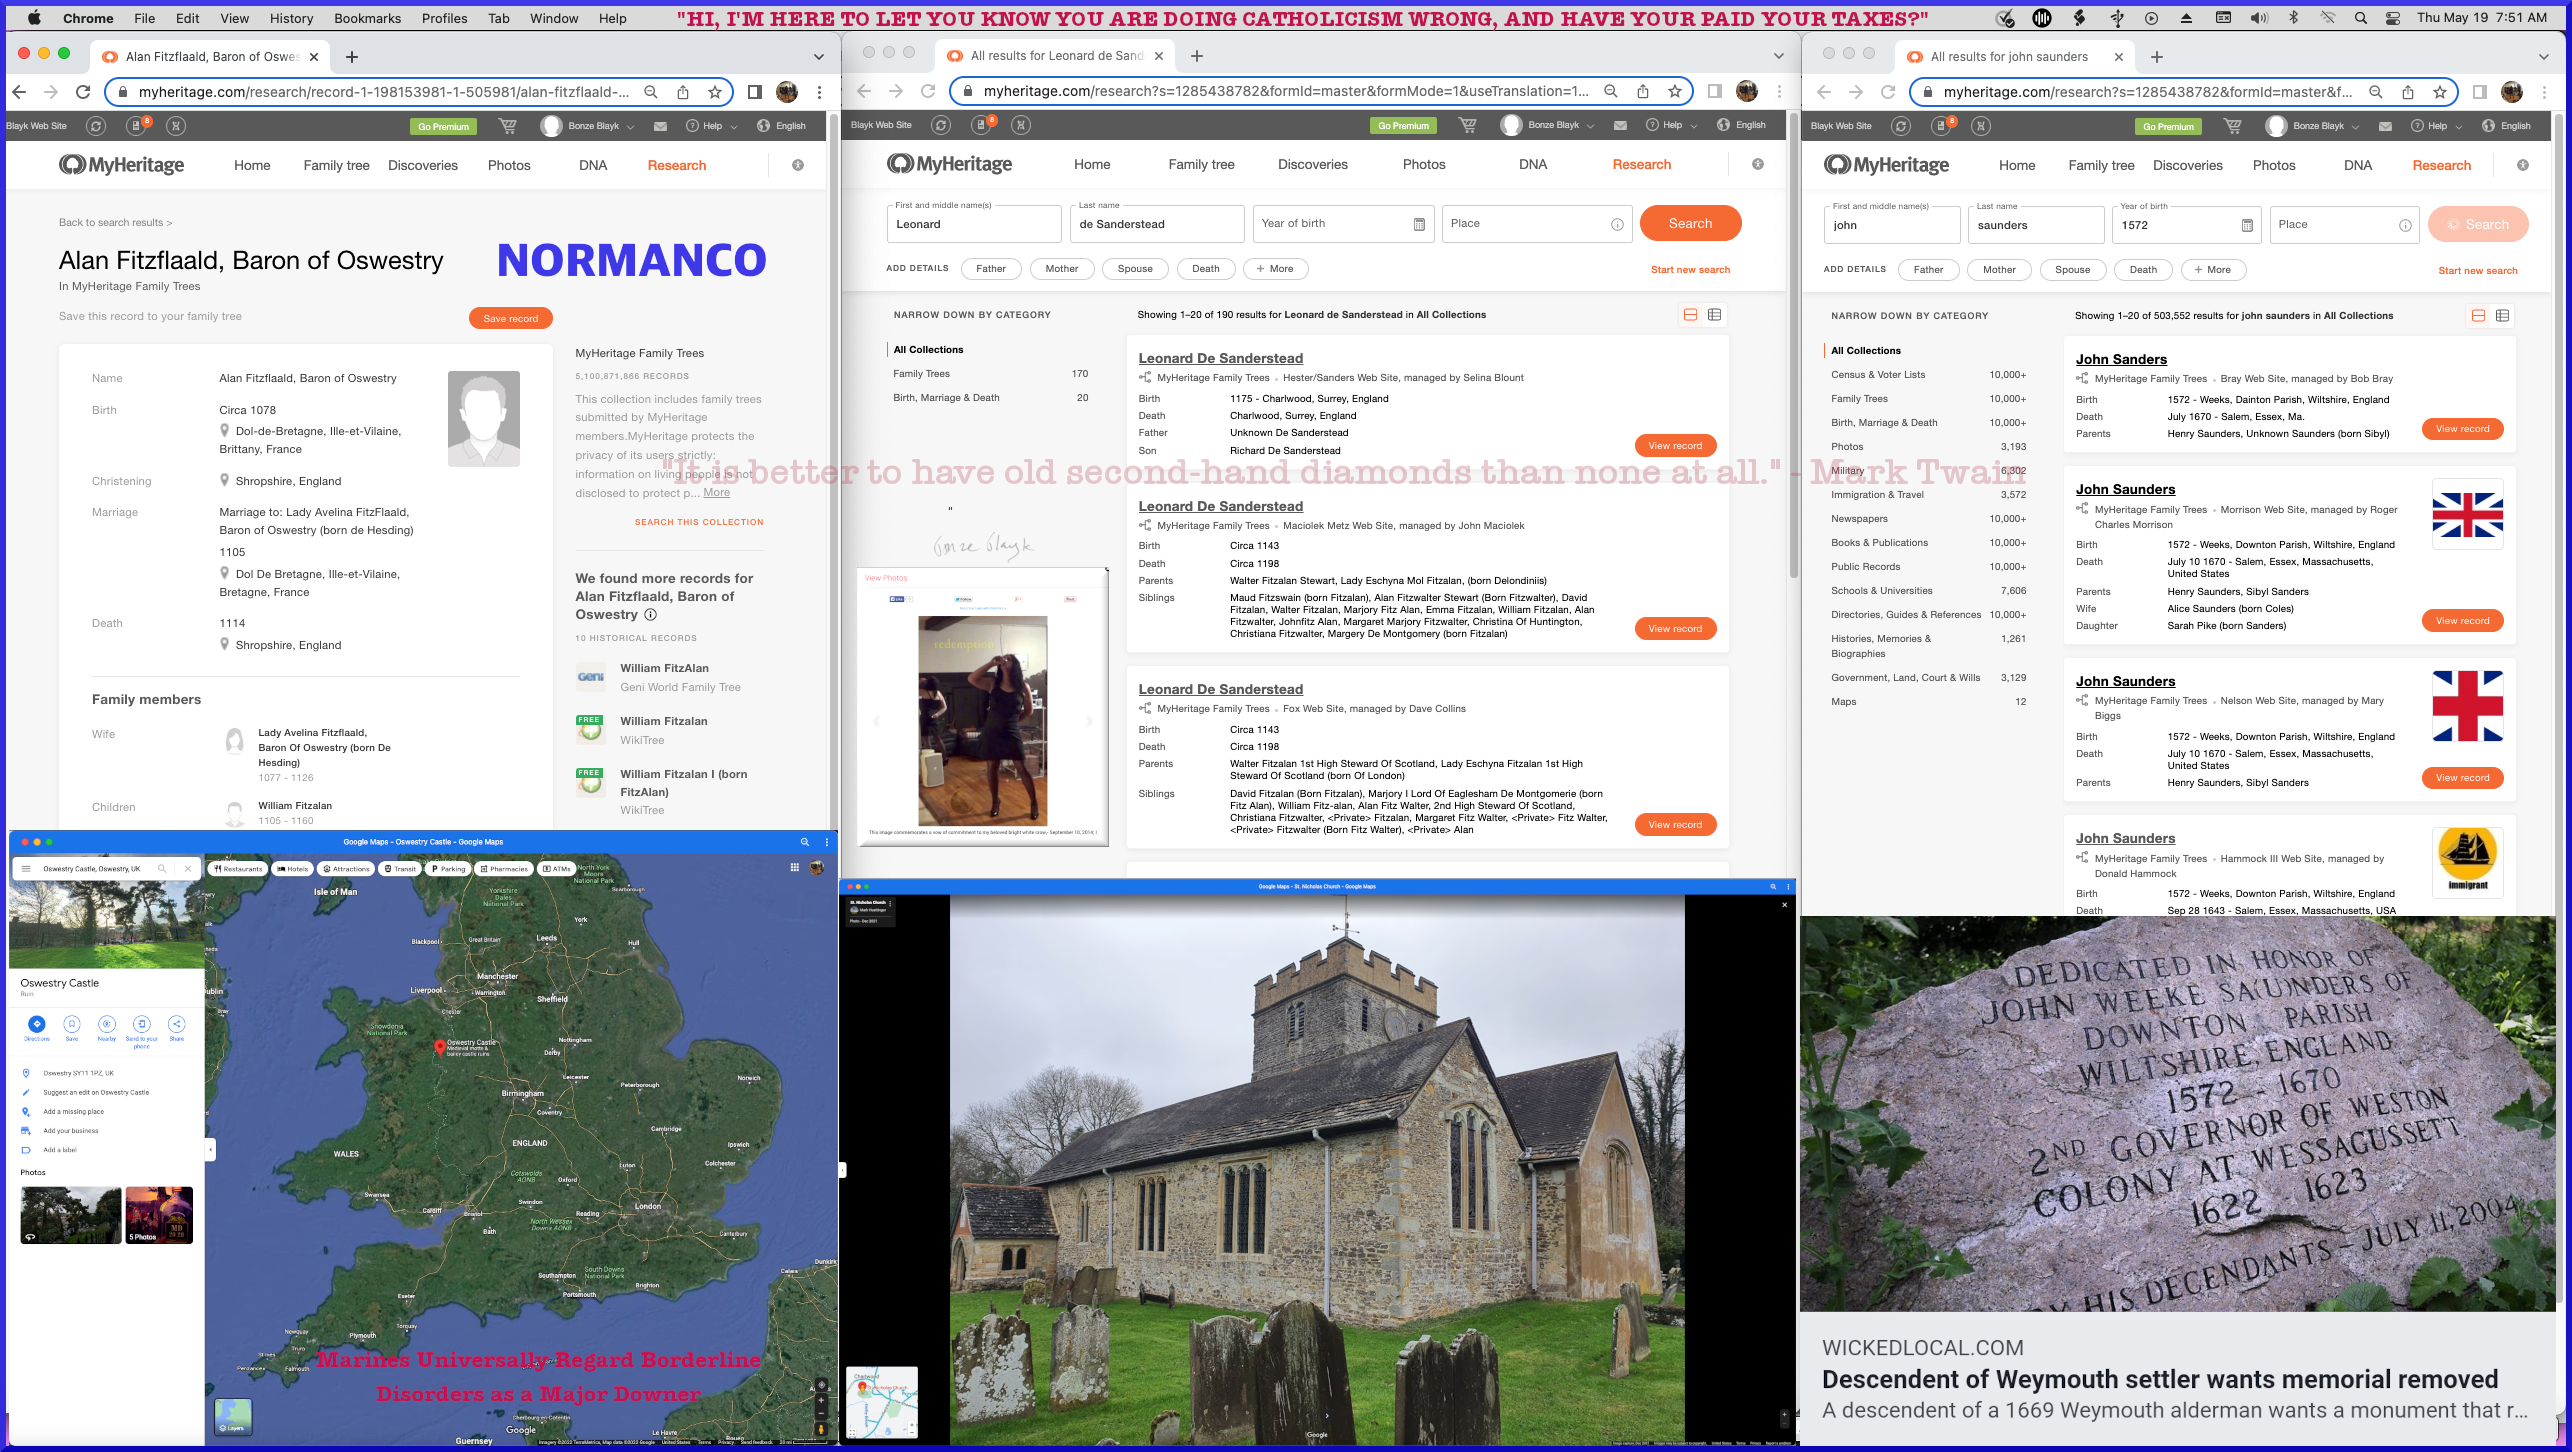Open the tab search chevron in the Alan Fitzflaald window
This screenshot has height=1452, width=2572.
819,57
